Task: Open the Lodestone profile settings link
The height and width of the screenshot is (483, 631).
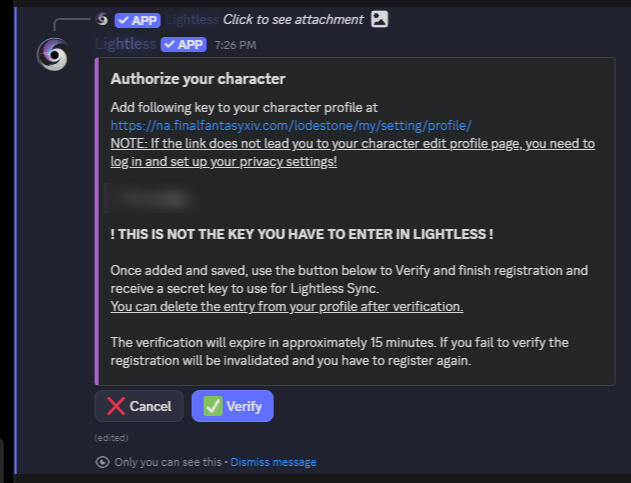Action: [x=291, y=125]
